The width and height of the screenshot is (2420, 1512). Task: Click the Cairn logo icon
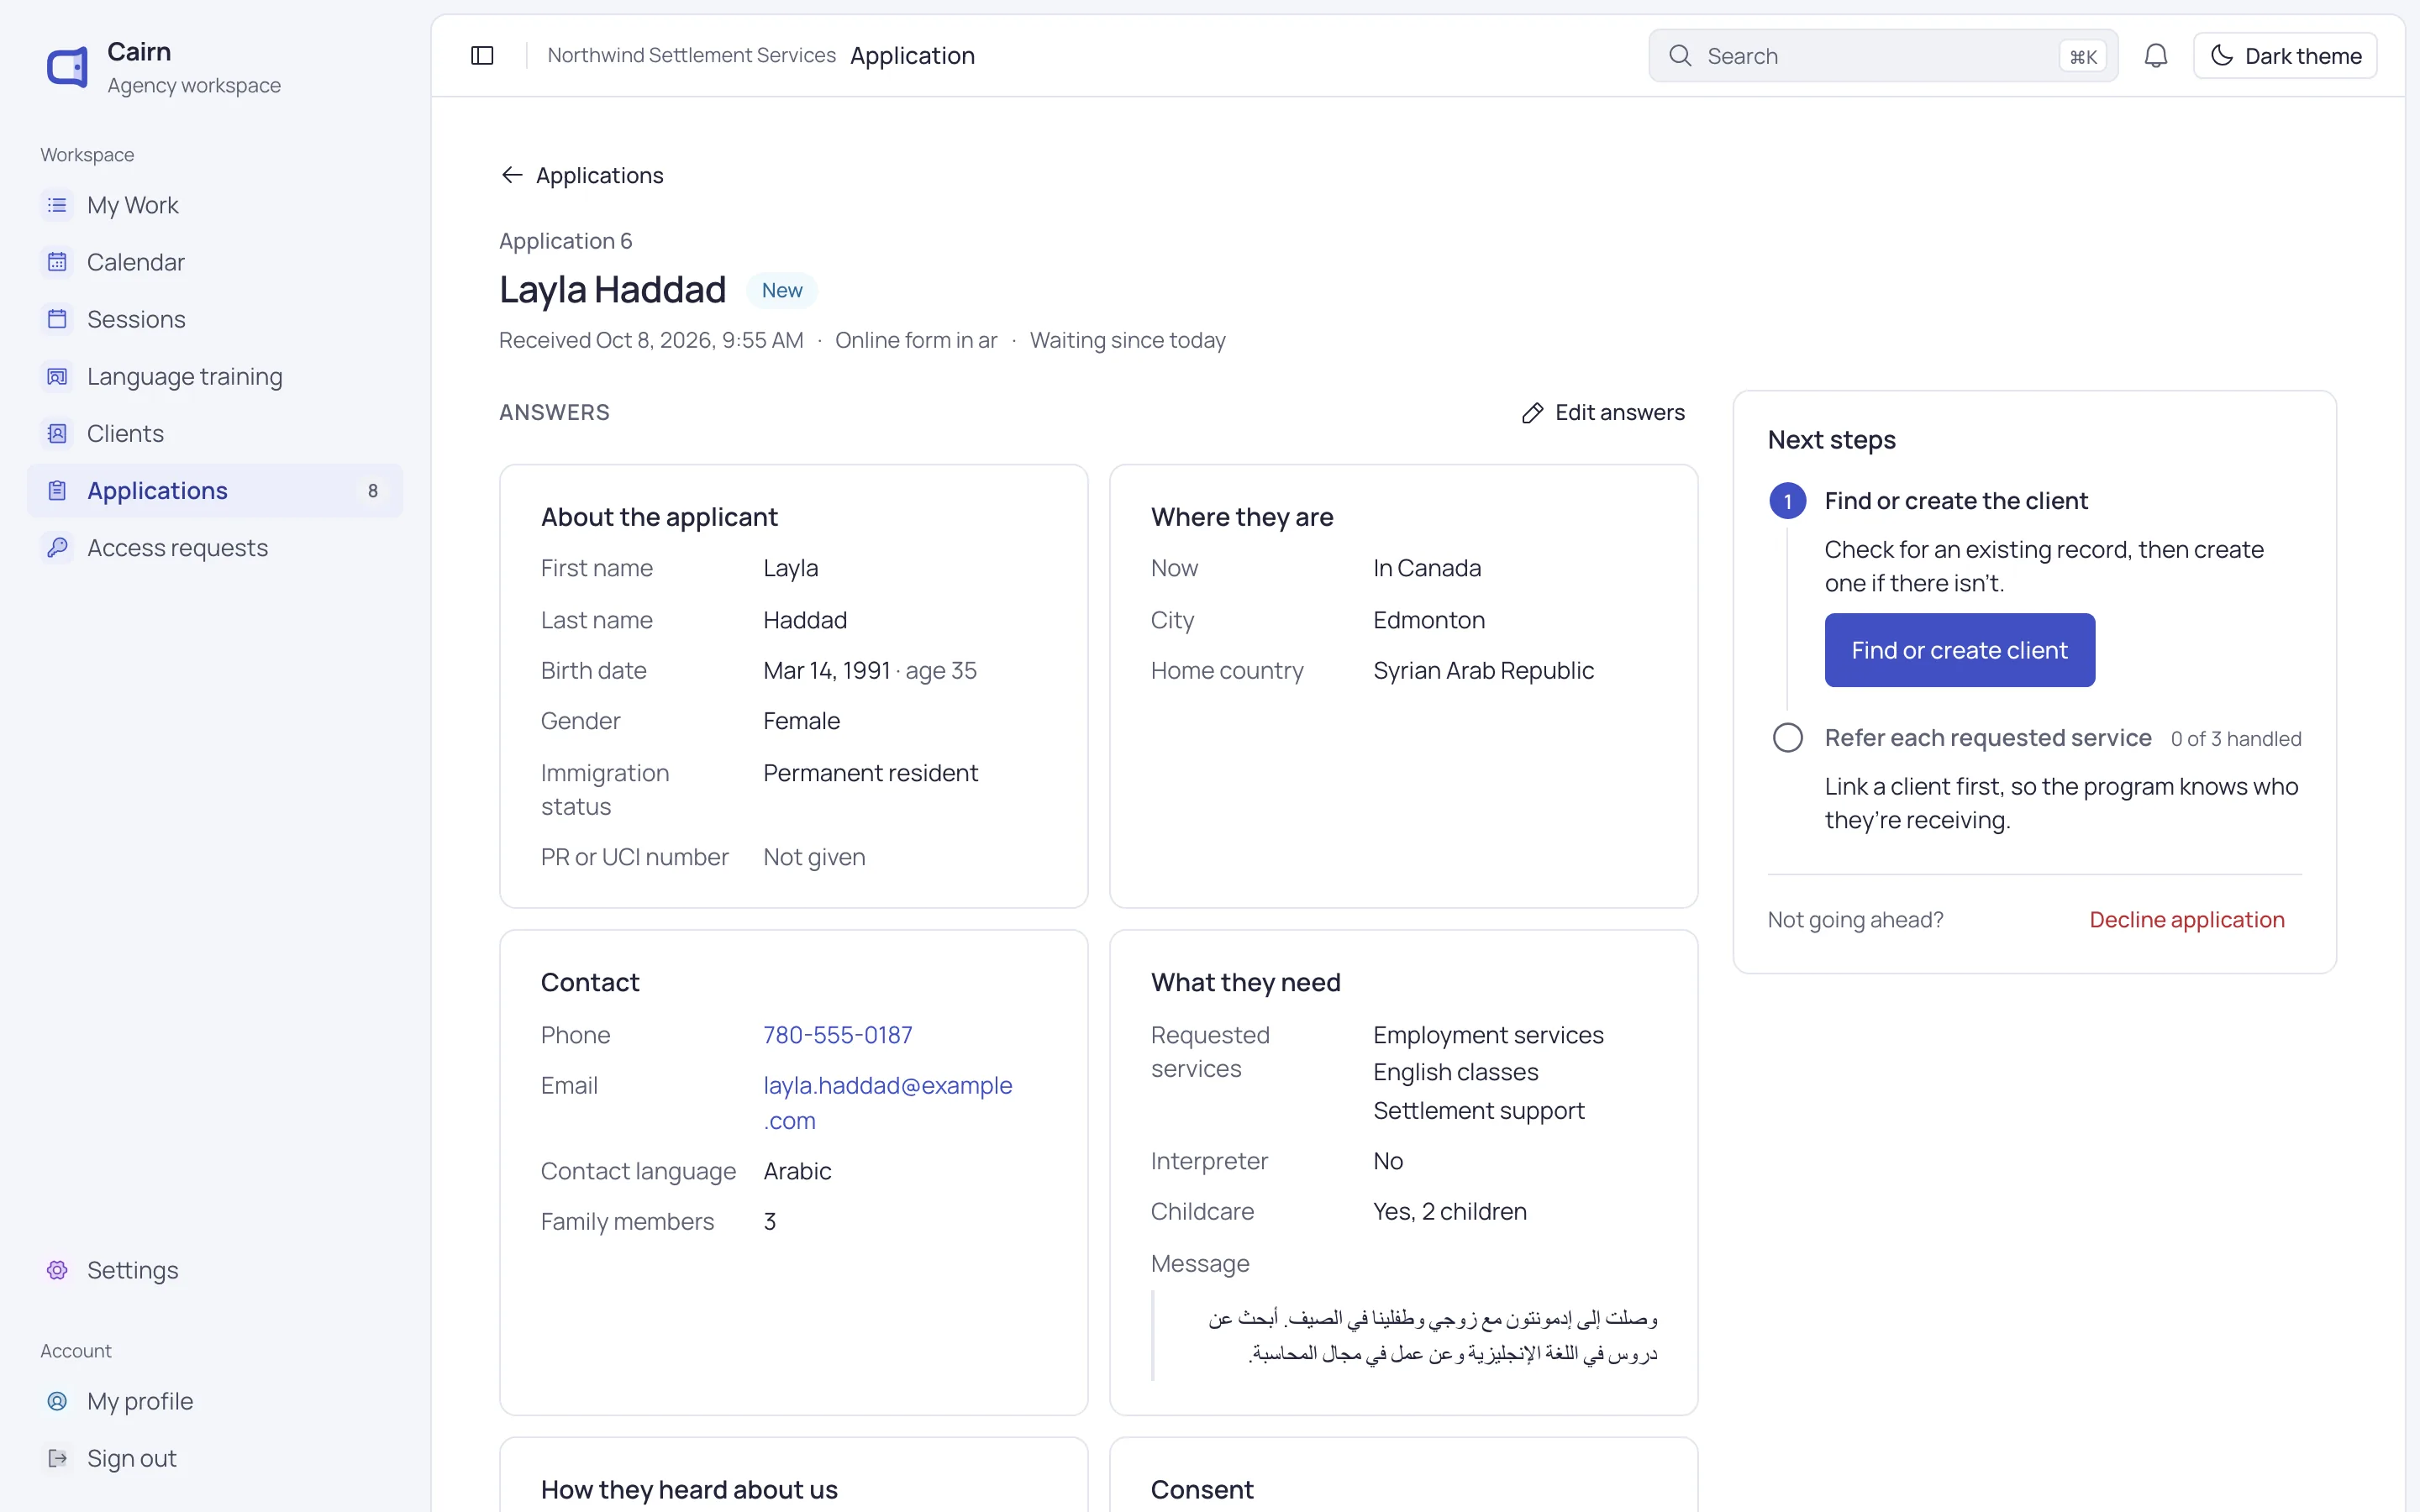pyautogui.click(x=68, y=67)
